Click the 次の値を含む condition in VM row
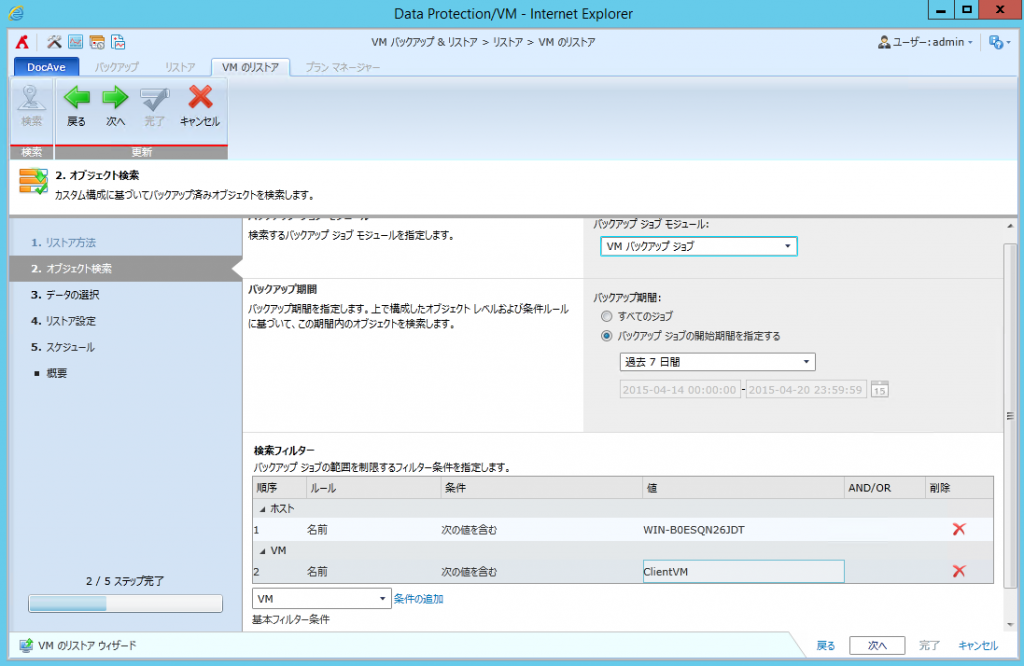This screenshot has width=1024, height=666. [x=469, y=572]
